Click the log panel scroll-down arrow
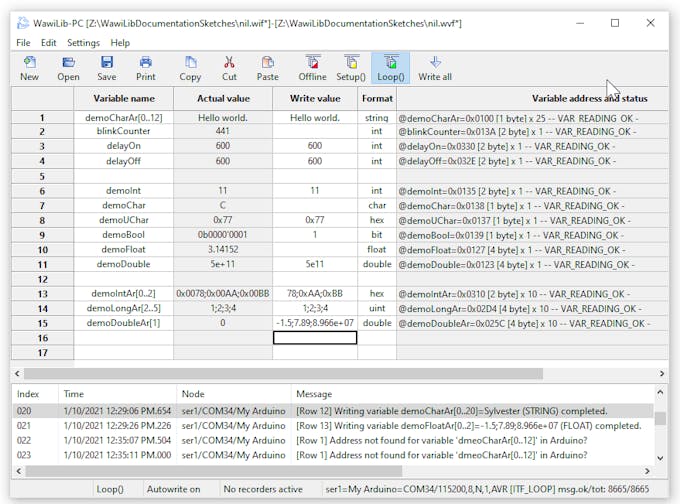 [662, 458]
